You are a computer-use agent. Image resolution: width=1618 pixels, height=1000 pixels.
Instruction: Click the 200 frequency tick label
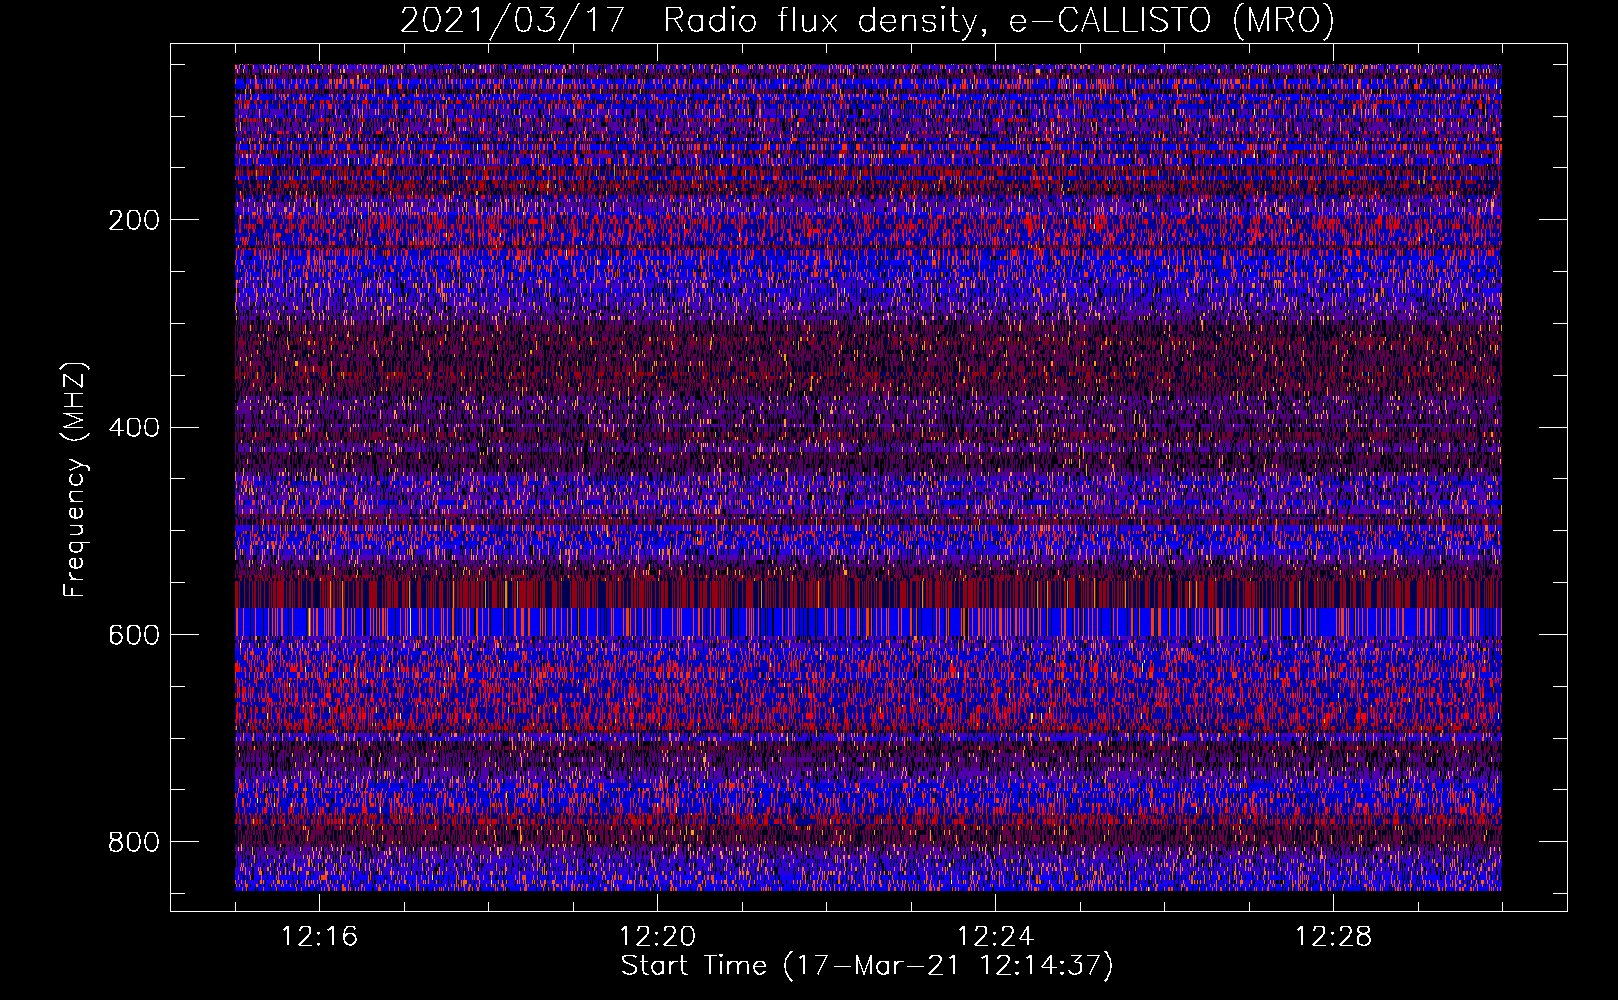(x=134, y=220)
